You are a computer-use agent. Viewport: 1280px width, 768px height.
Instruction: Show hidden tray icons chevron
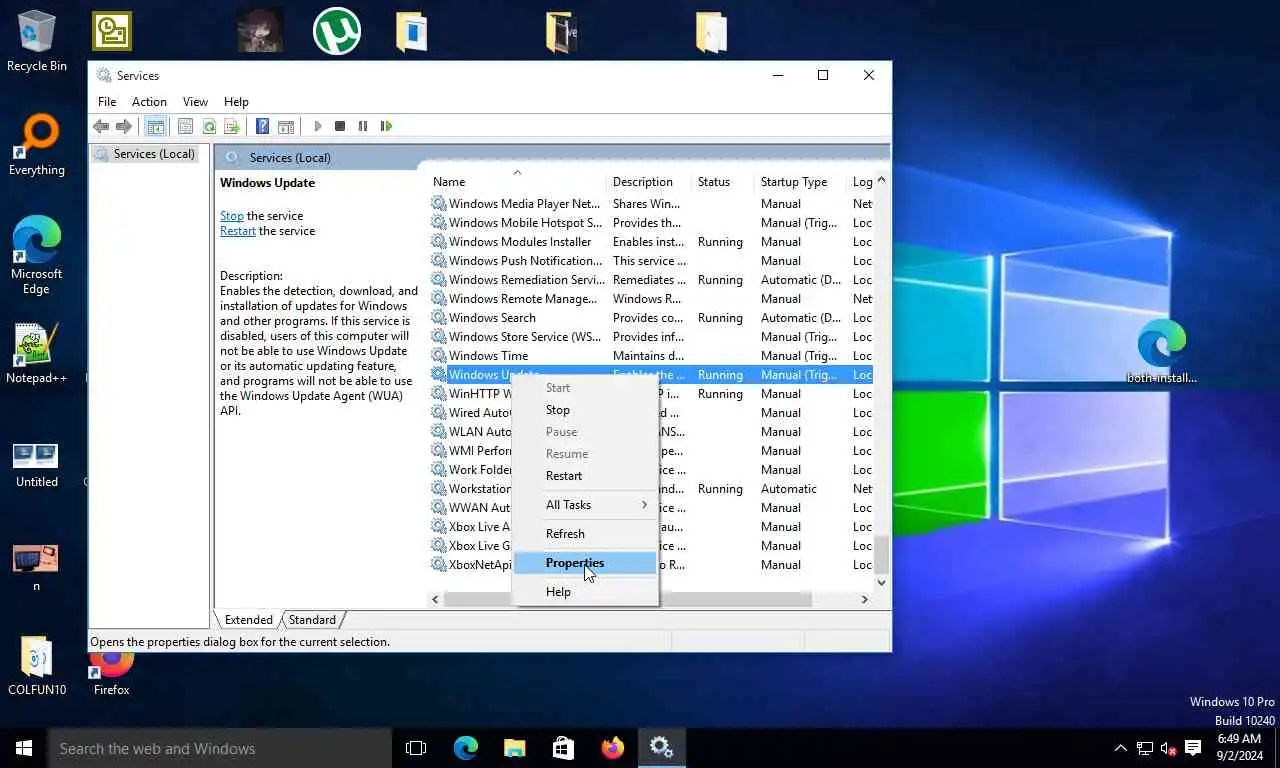[x=1120, y=748]
